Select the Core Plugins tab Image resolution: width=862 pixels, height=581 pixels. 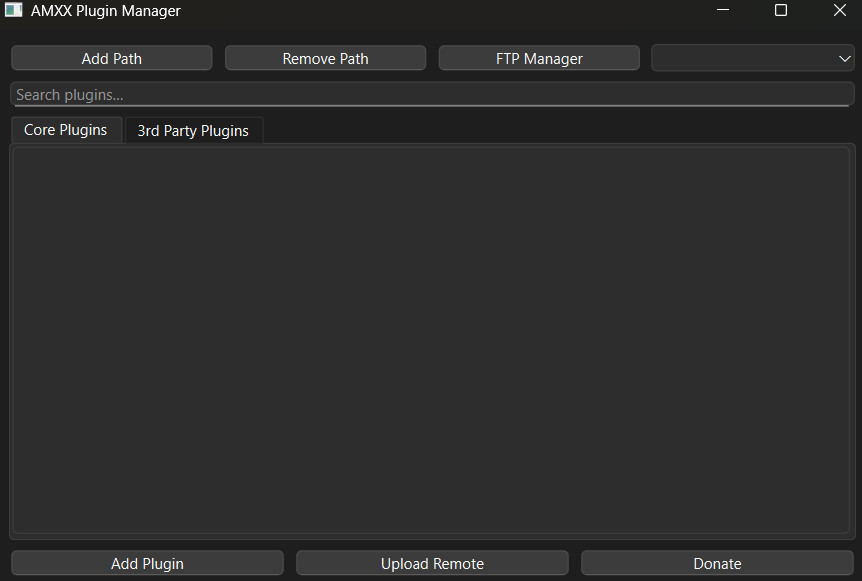pyautogui.click(x=65, y=130)
